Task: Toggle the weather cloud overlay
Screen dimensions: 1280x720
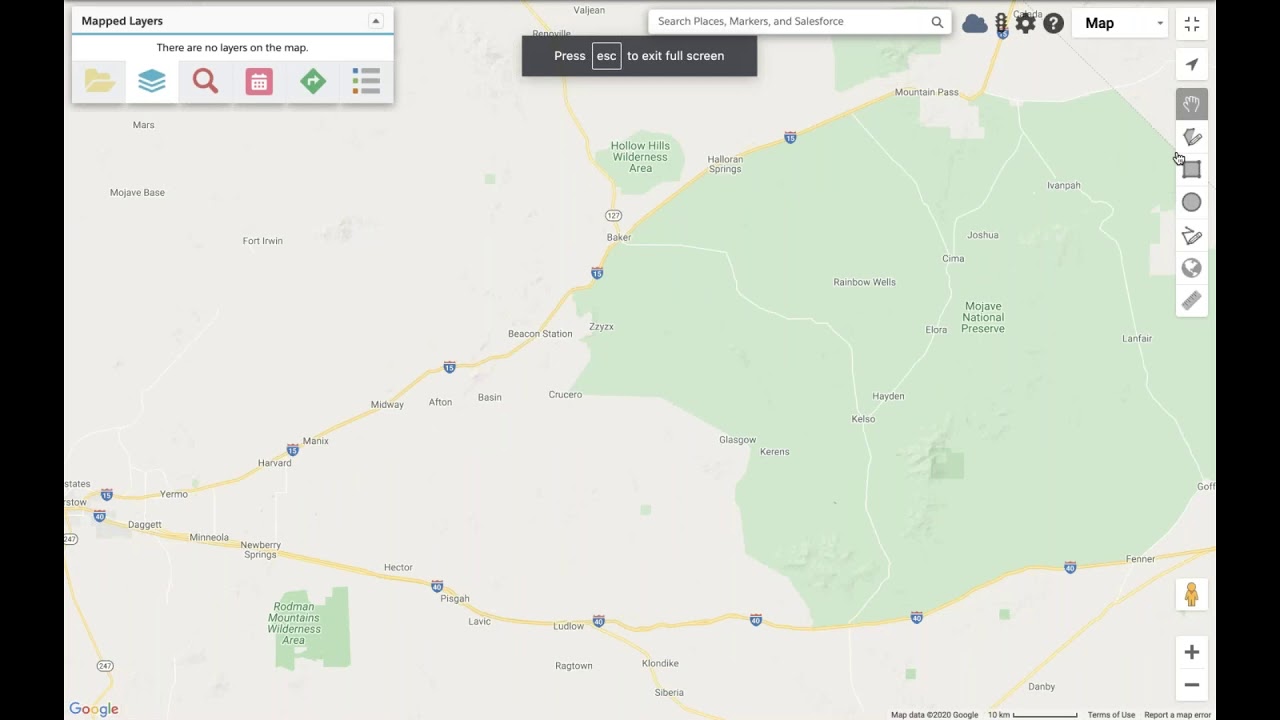Action: 974,23
